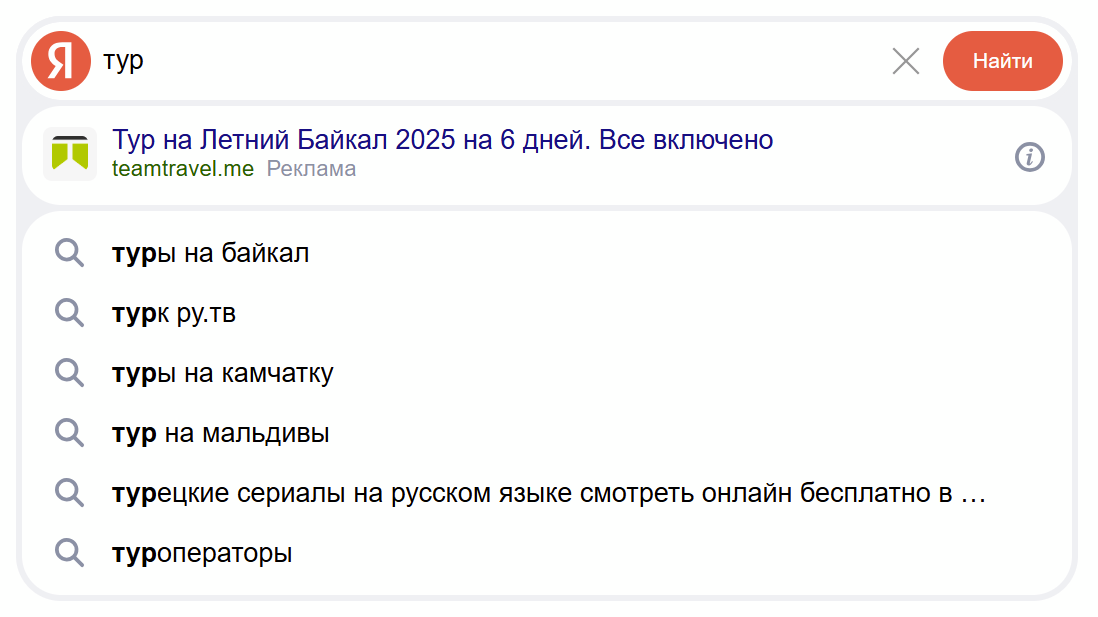Click magnifier icon beside 'туры на байкал'
The image size is (1098, 617).
coord(69,253)
